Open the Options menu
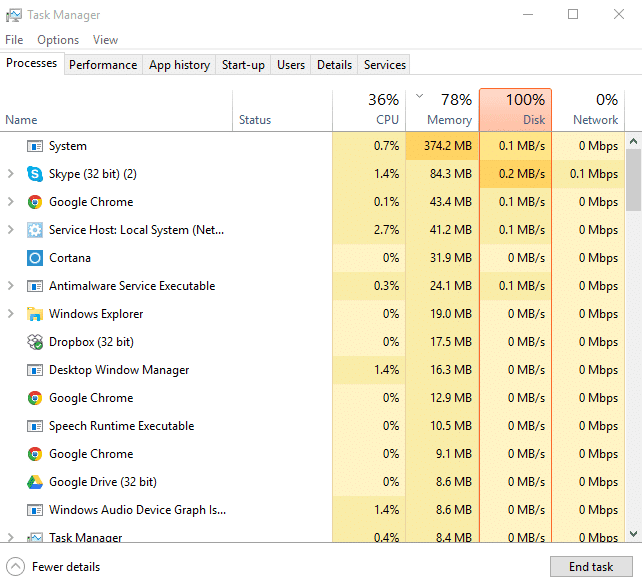 pos(58,40)
